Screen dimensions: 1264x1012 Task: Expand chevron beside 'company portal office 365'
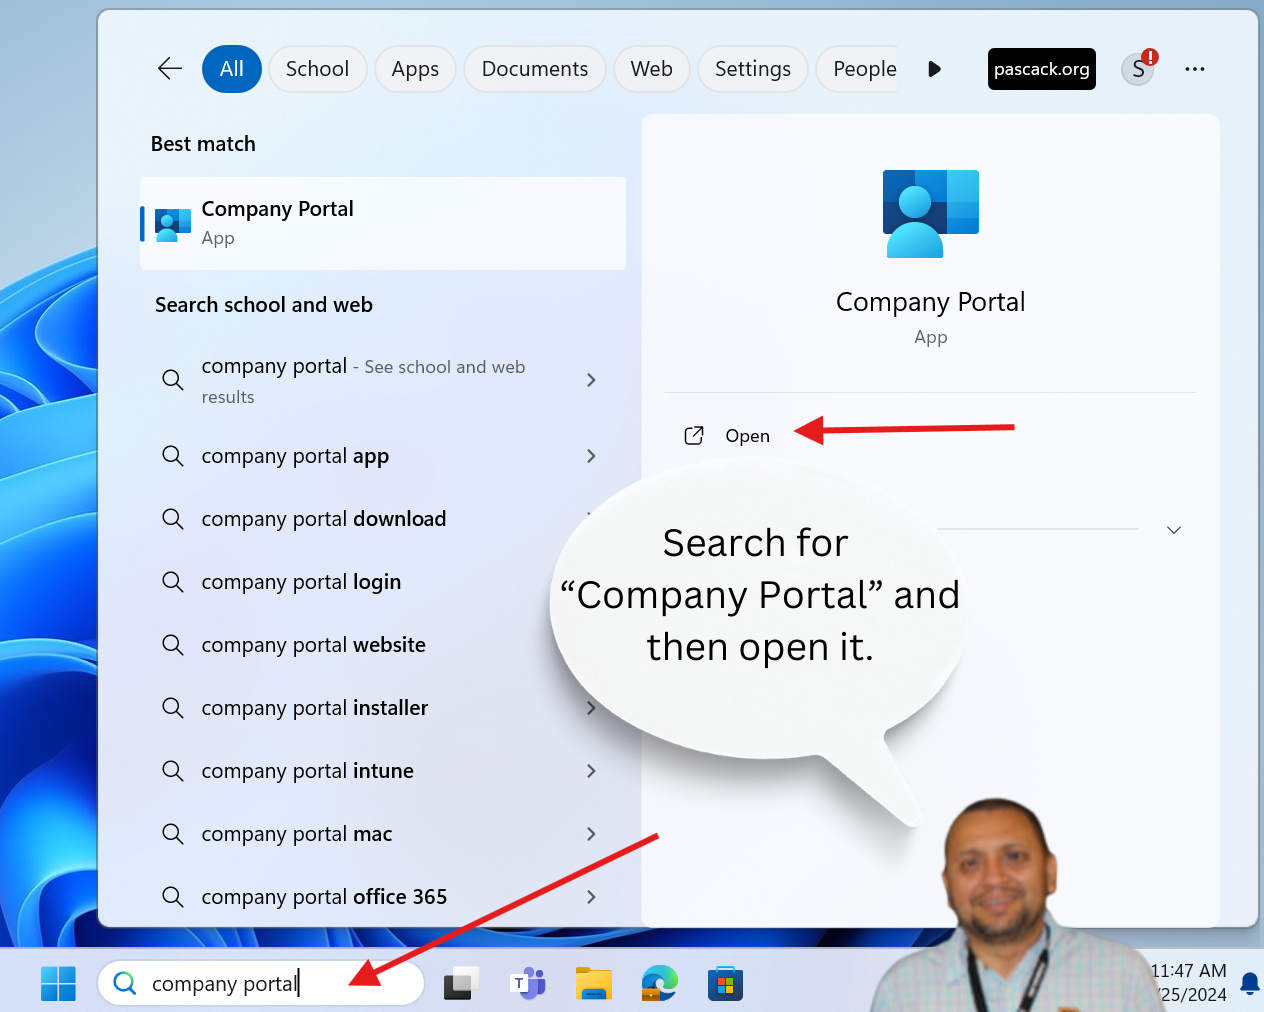click(591, 897)
